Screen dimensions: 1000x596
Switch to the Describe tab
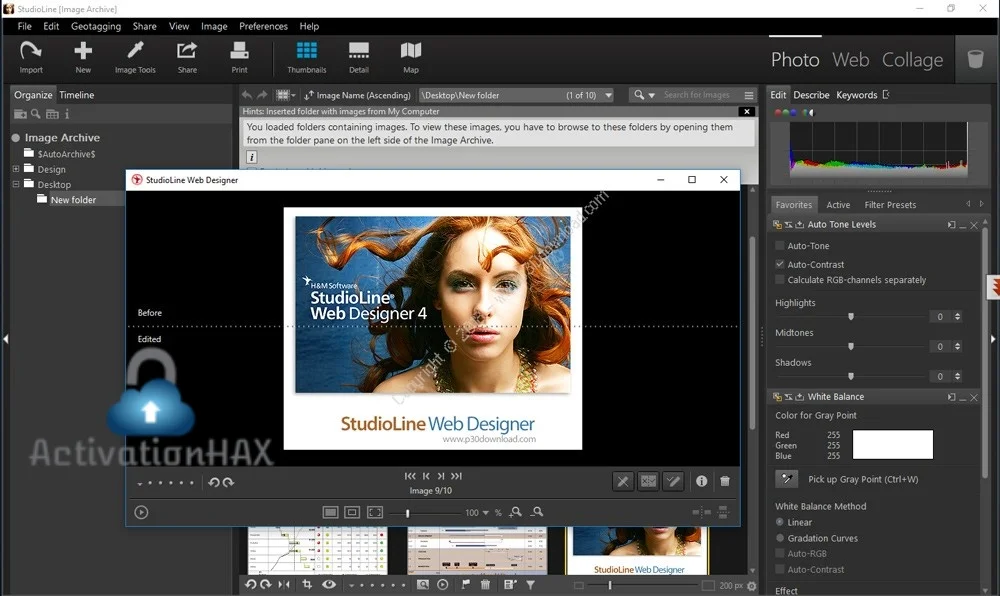(811, 95)
